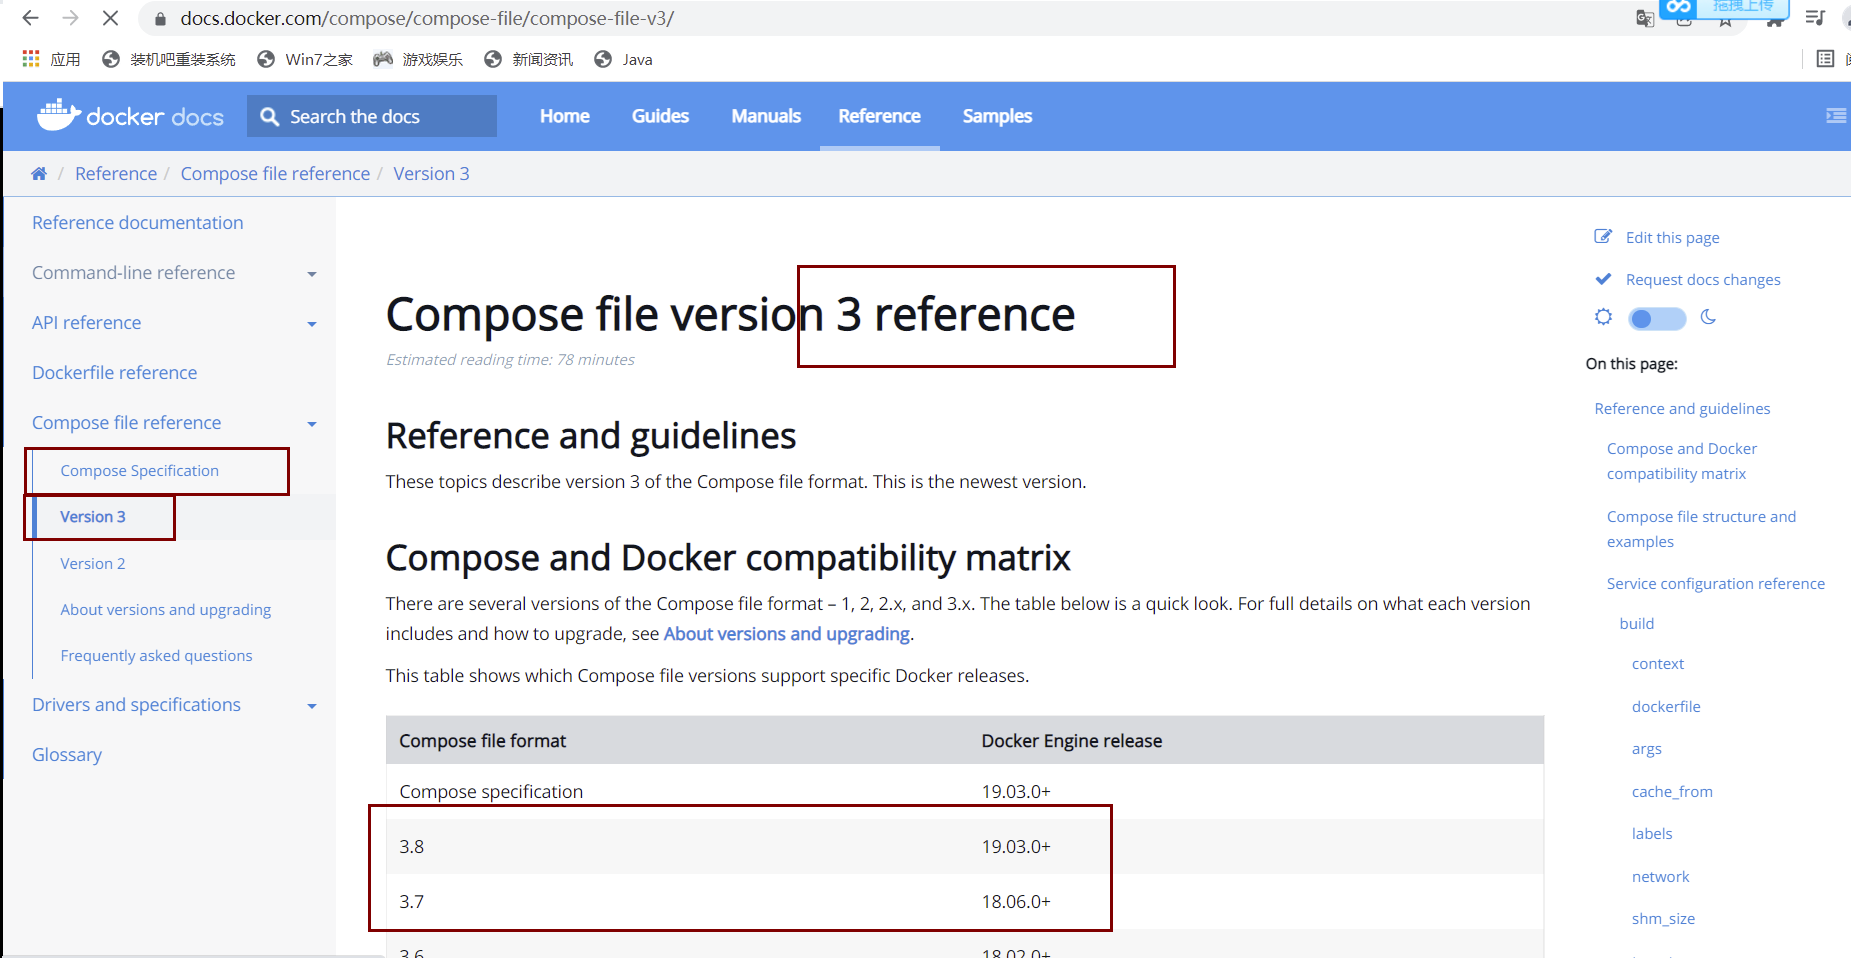Screen dimensions: 1851x958
Task: Click the Search the docs field
Action: coord(372,116)
